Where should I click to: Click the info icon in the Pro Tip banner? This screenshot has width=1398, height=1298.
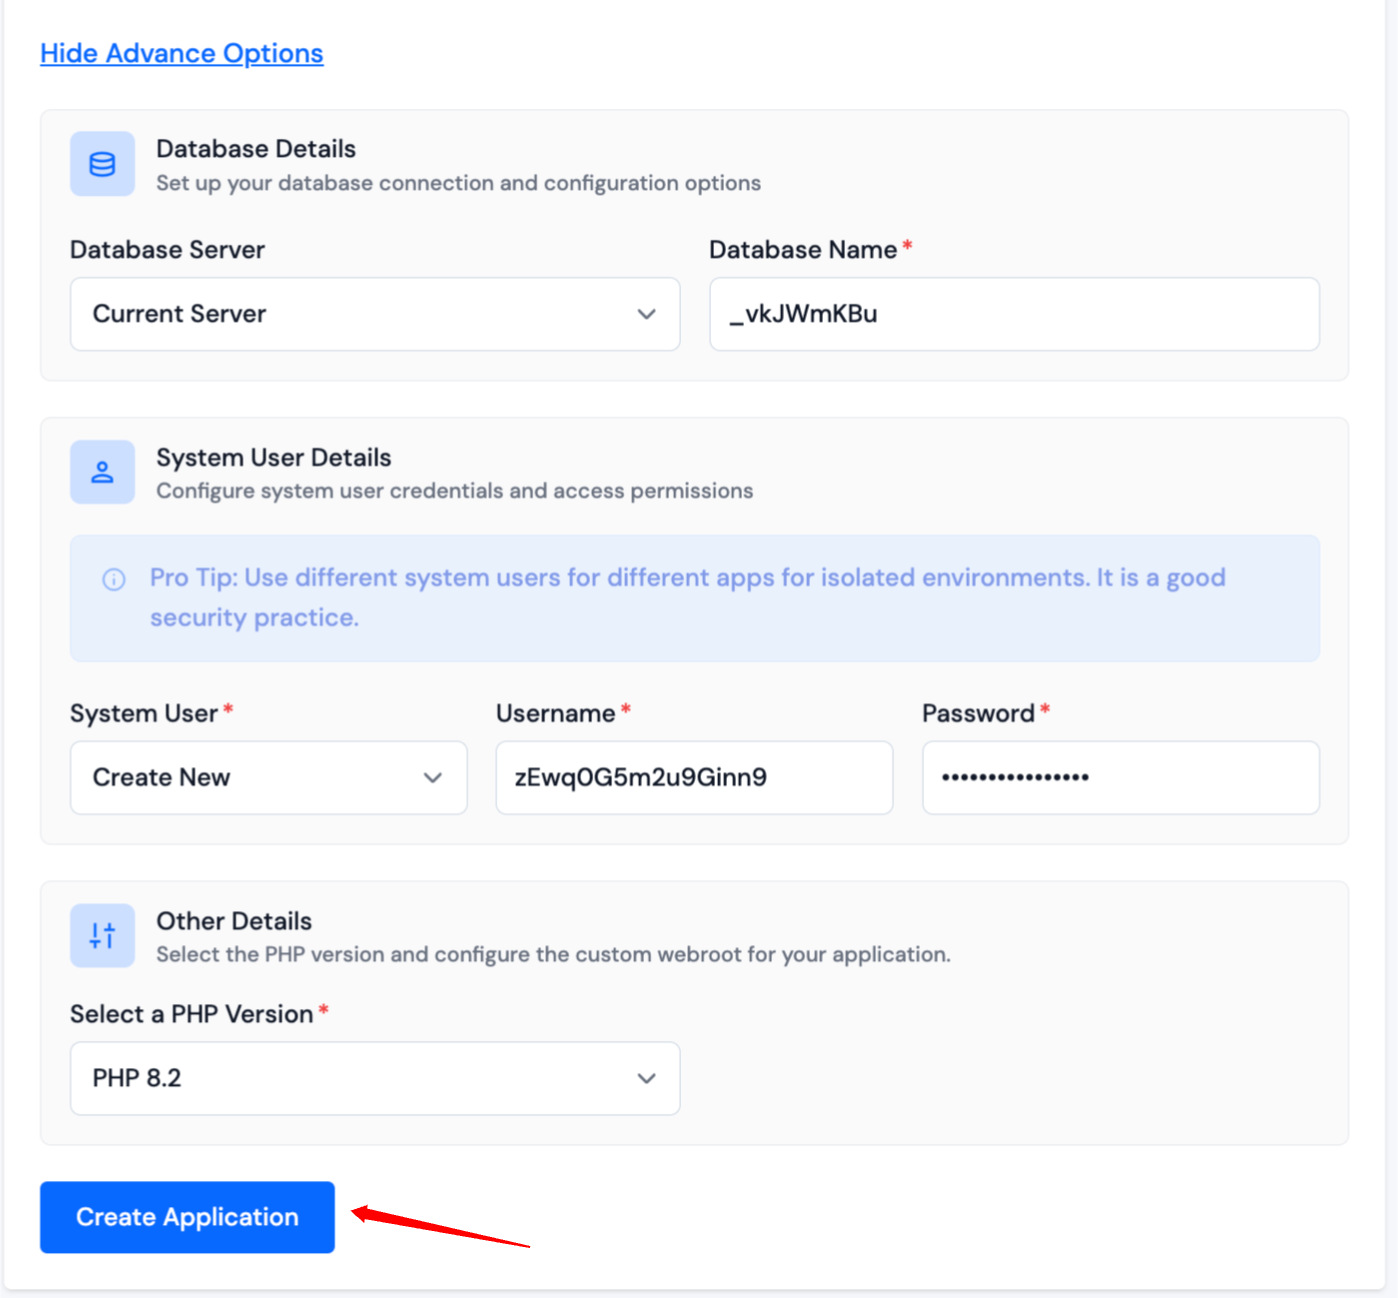click(x=113, y=579)
